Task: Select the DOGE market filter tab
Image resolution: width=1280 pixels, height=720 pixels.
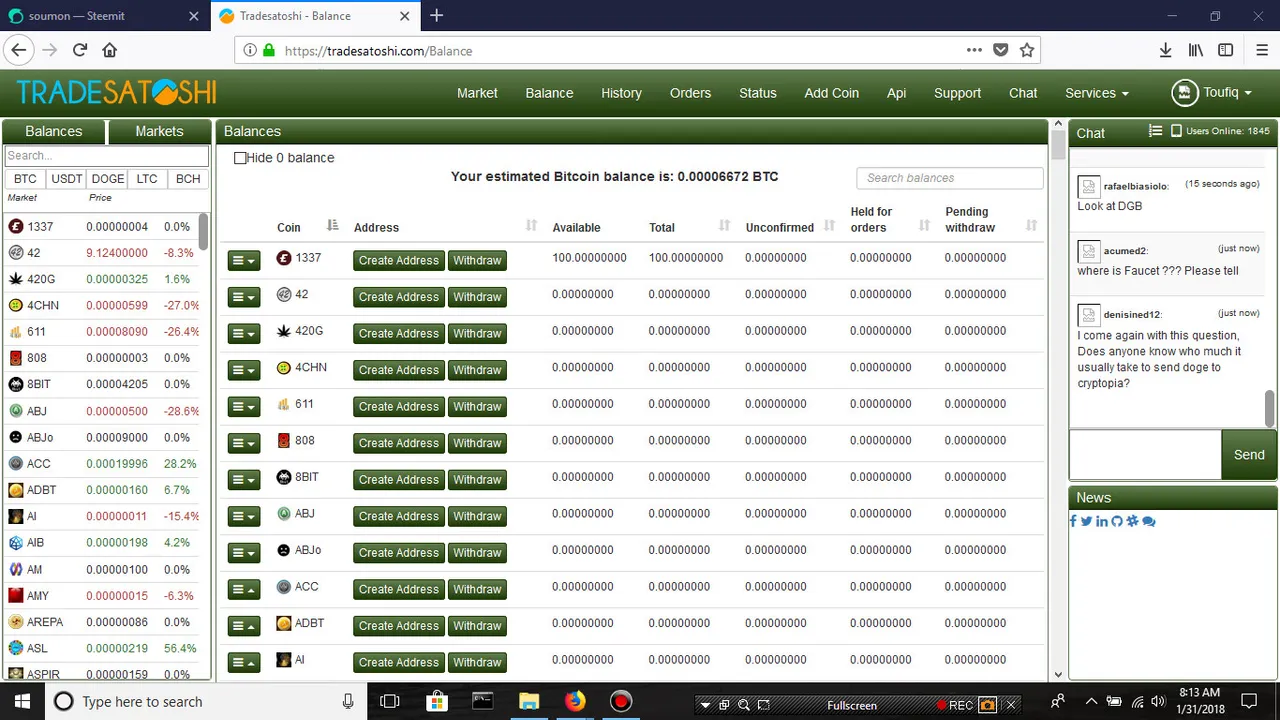Action: click(x=108, y=179)
